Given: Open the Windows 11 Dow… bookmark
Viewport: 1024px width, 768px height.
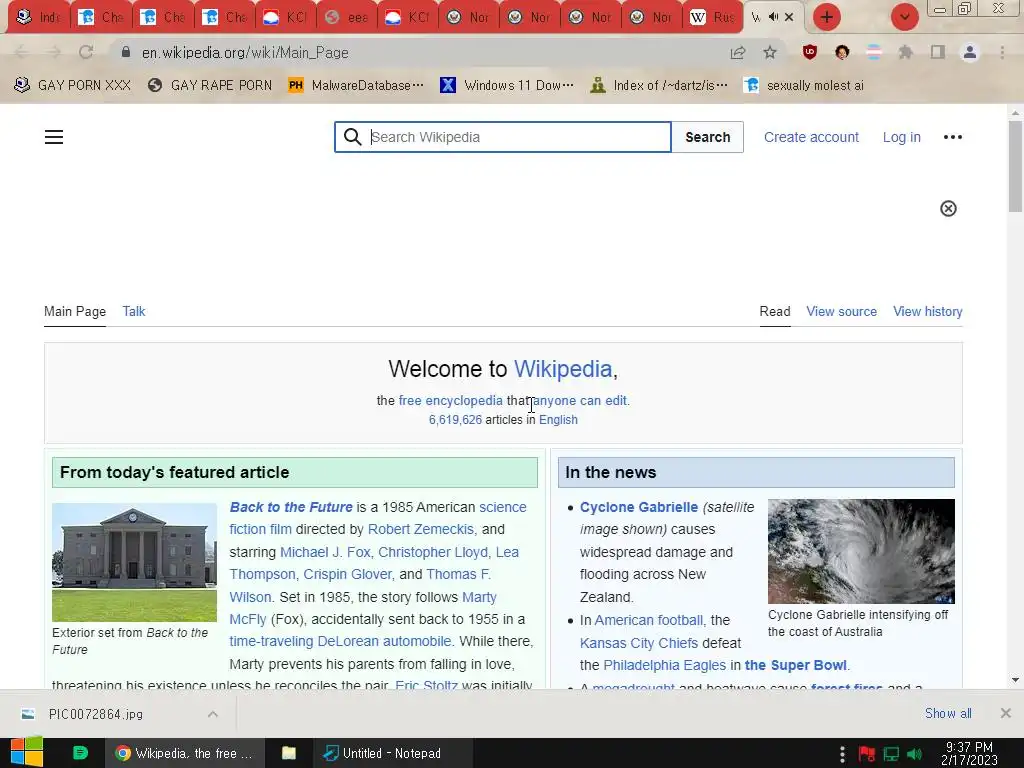Looking at the screenshot, I should coord(507,86).
